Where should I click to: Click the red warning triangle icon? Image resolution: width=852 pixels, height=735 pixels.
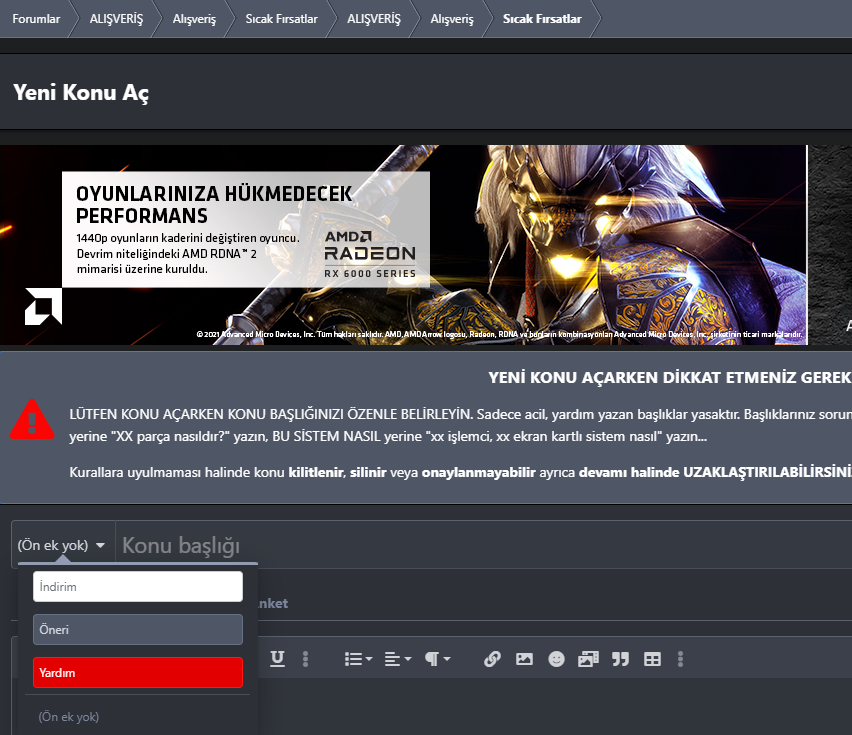pos(32,419)
